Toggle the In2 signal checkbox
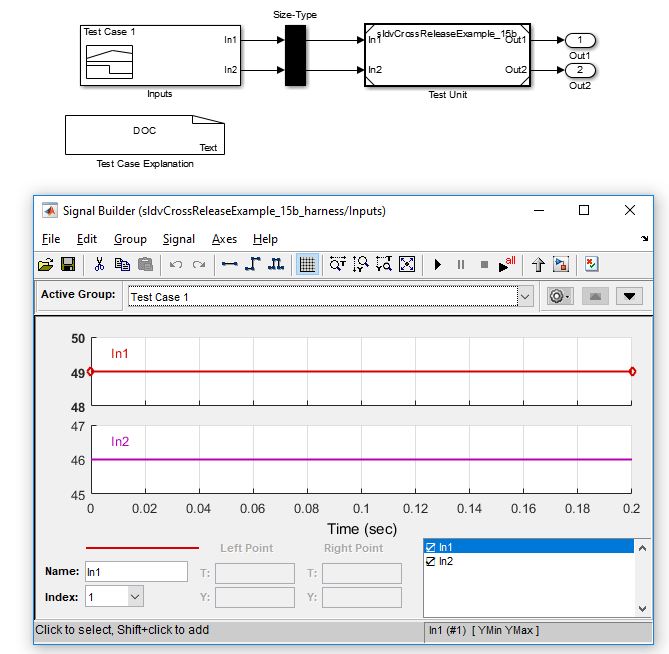Image resolution: width=669 pixels, height=654 pixels. (x=430, y=561)
